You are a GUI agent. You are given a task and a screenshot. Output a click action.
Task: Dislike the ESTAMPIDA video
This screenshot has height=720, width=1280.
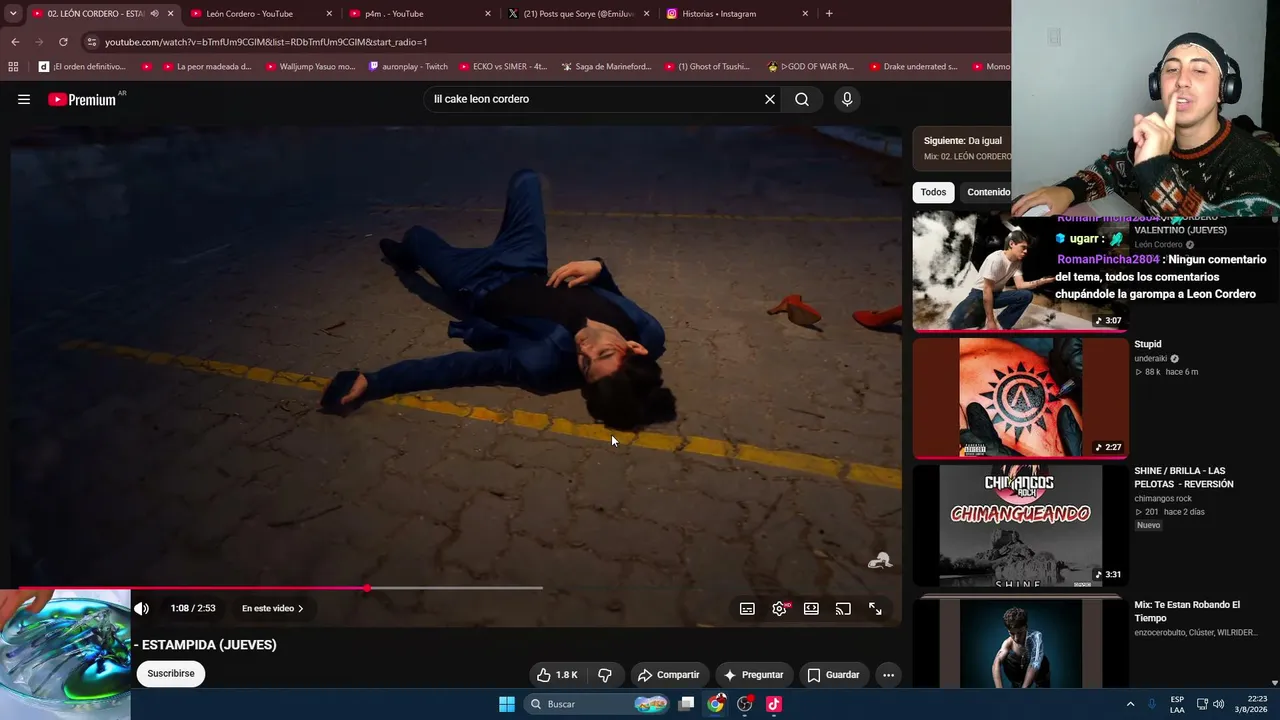click(605, 675)
